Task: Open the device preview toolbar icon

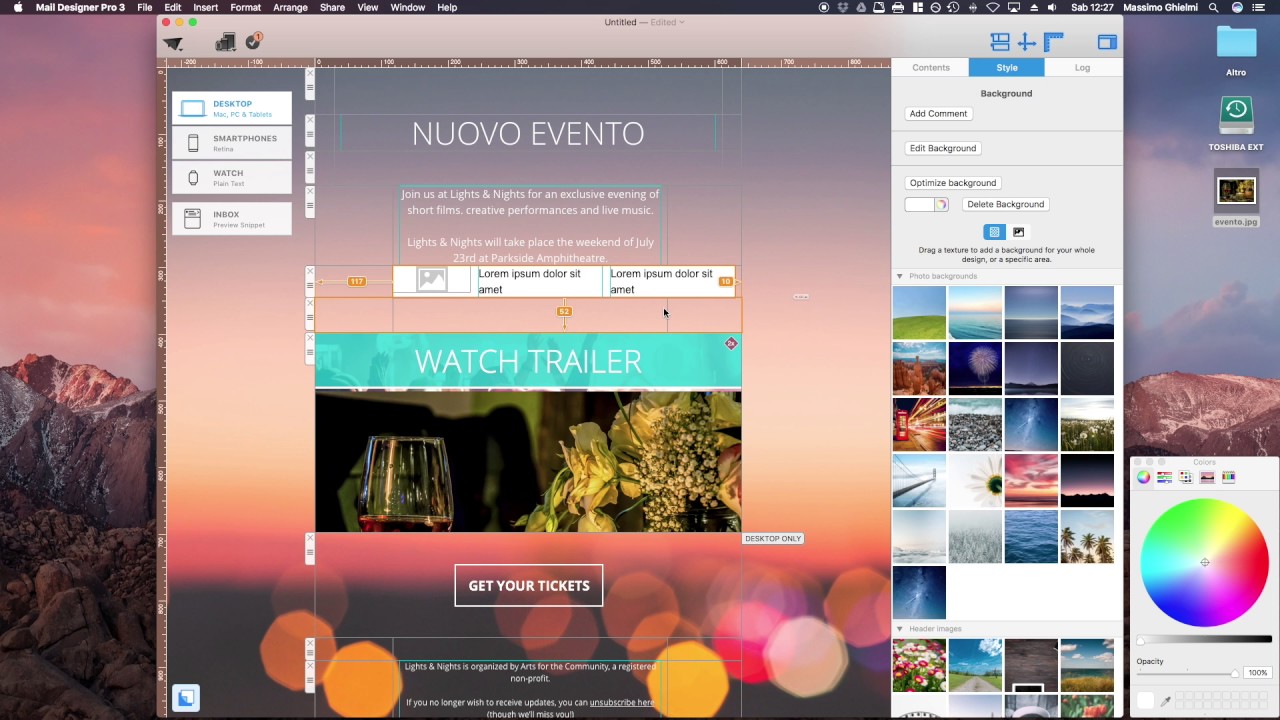Action: tap(226, 42)
